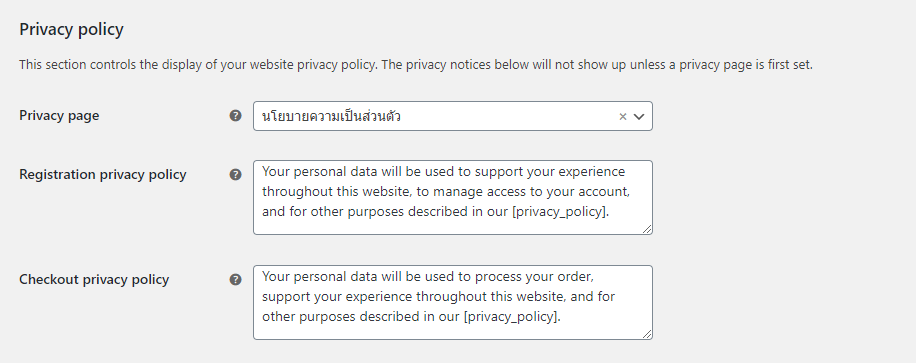This screenshot has height=363, width=916.
Task: Click into the Registration privacy policy textarea
Action: [x=453, y=198]
